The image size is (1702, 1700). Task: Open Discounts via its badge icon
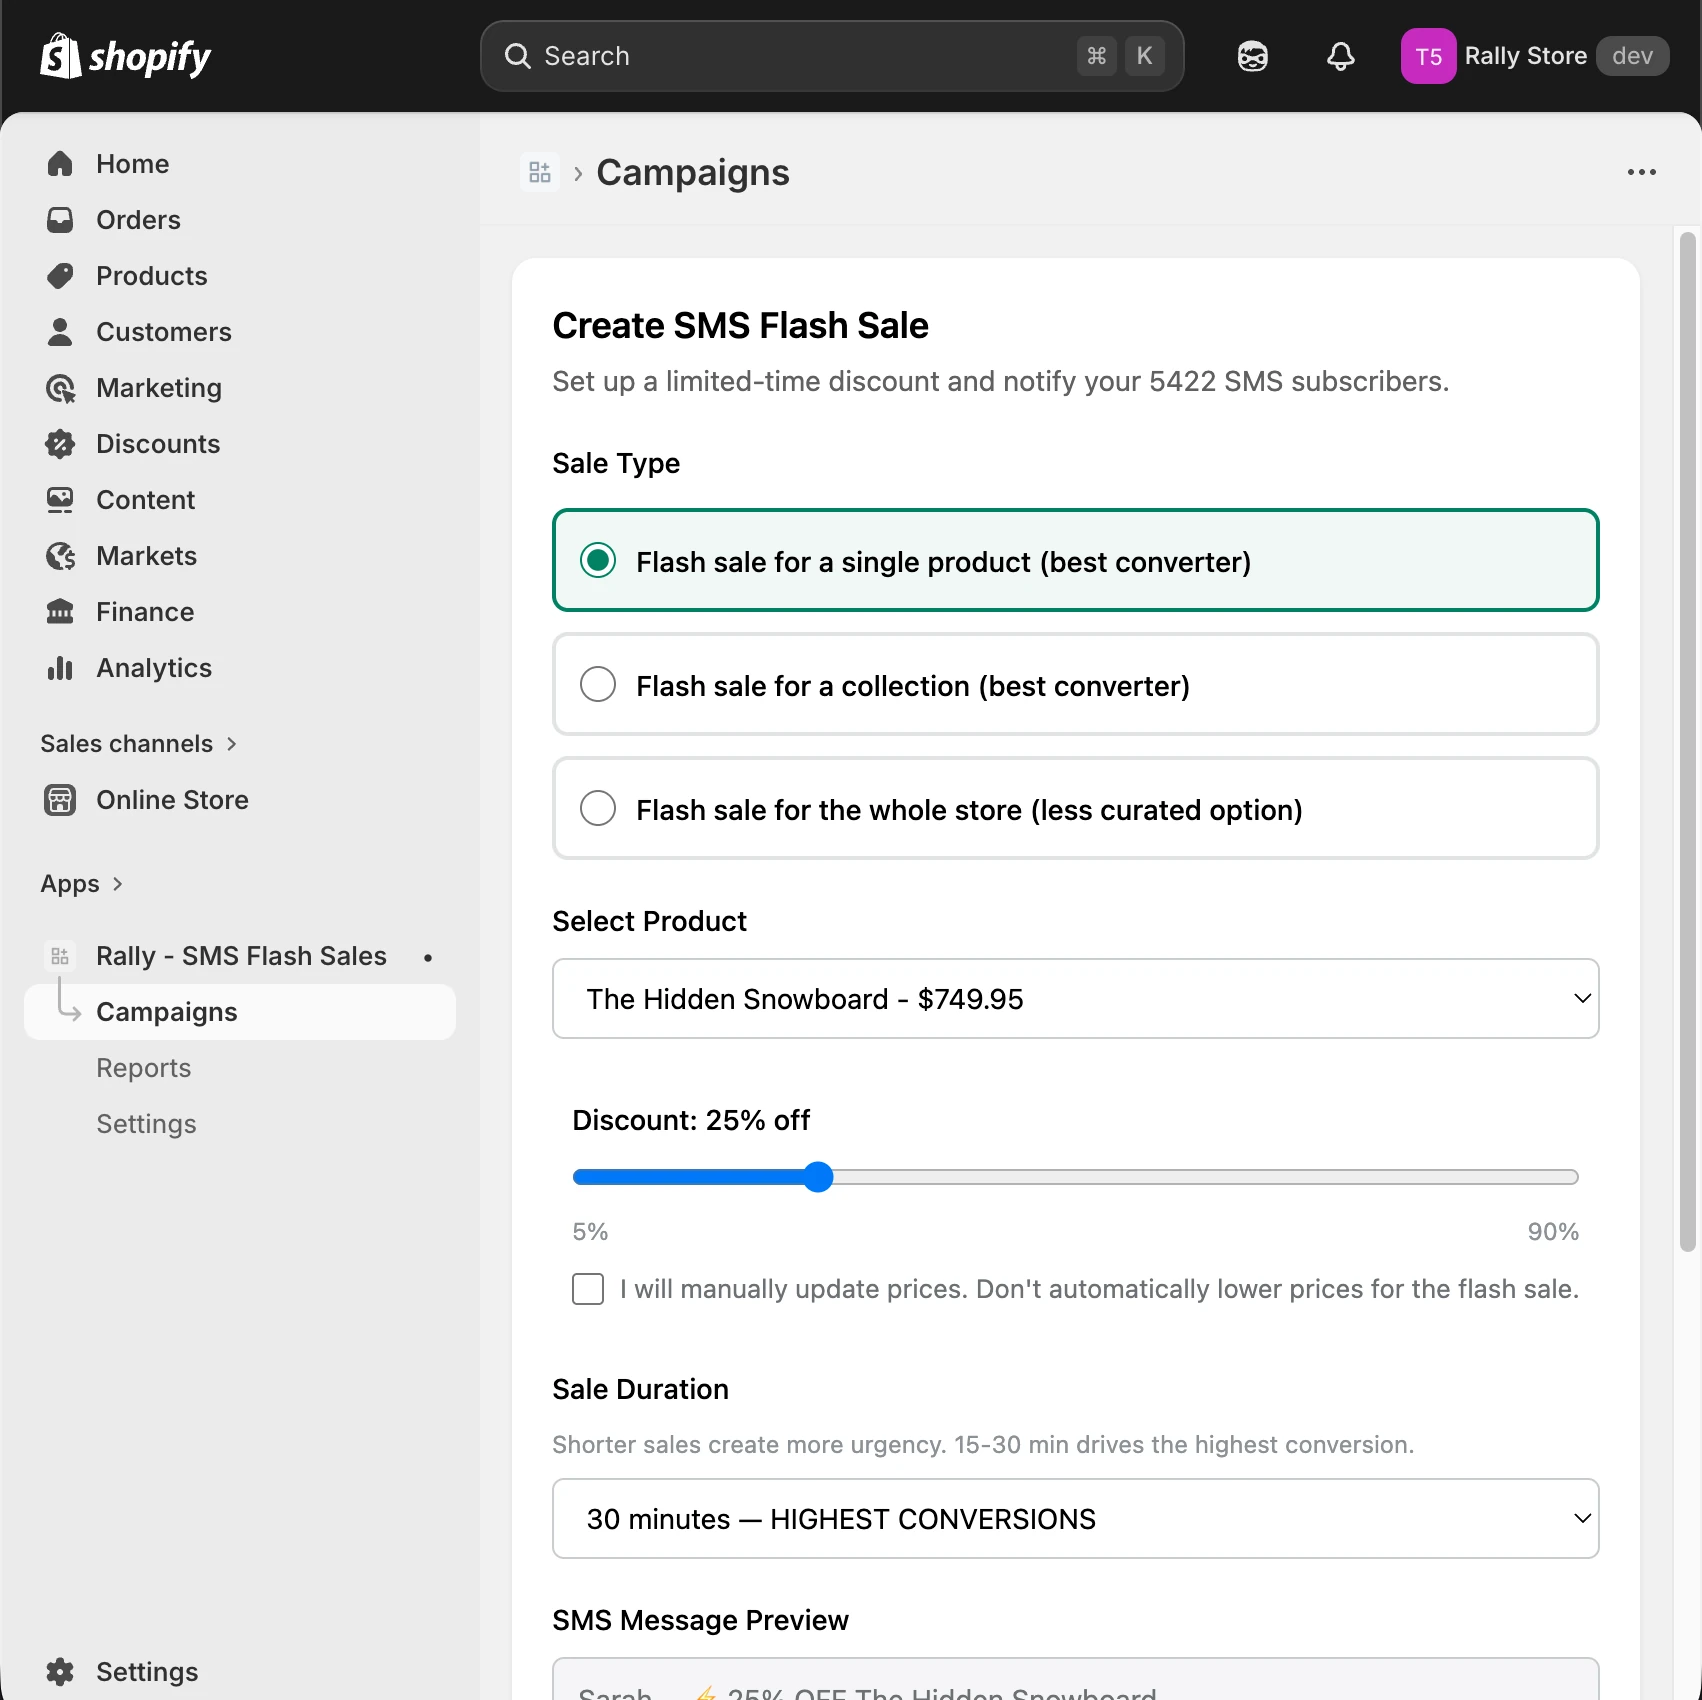tap(60, 444)
